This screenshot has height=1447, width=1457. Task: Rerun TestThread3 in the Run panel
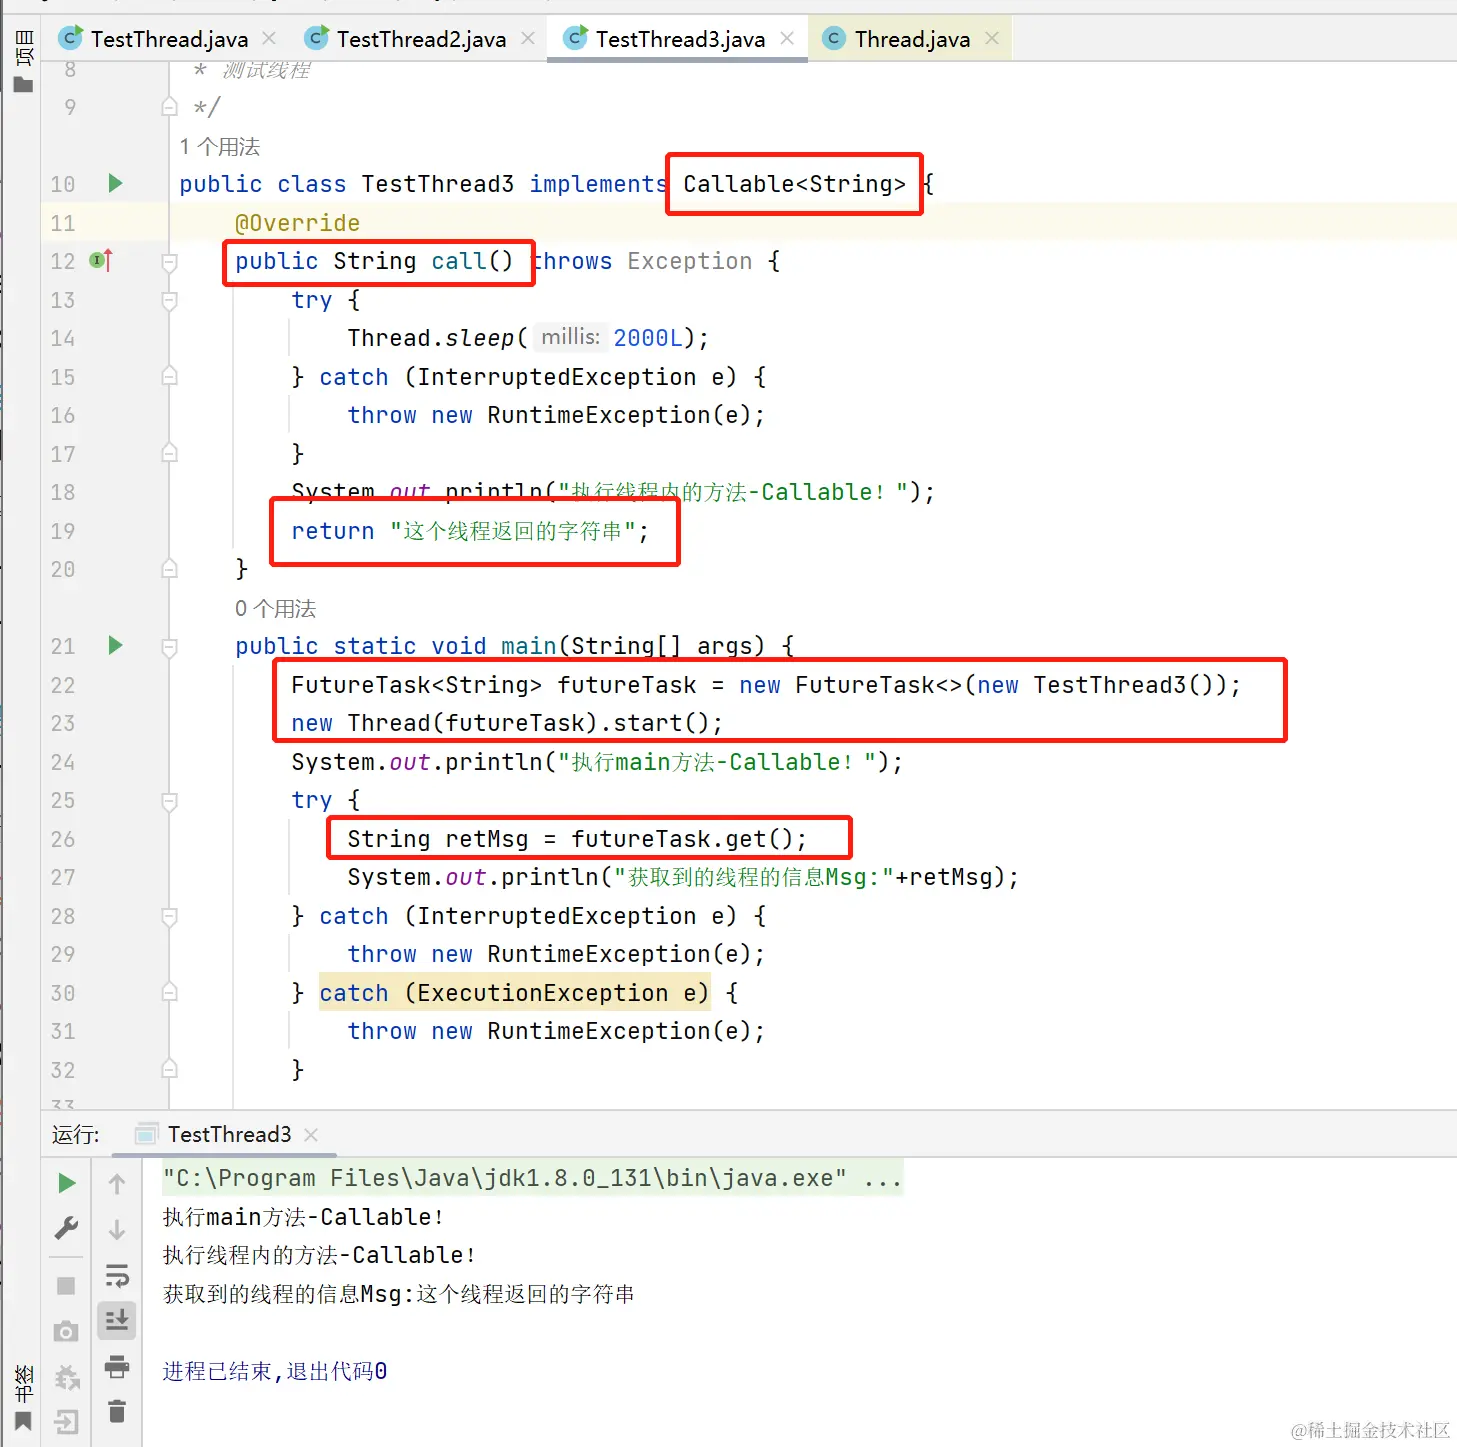67,1183
